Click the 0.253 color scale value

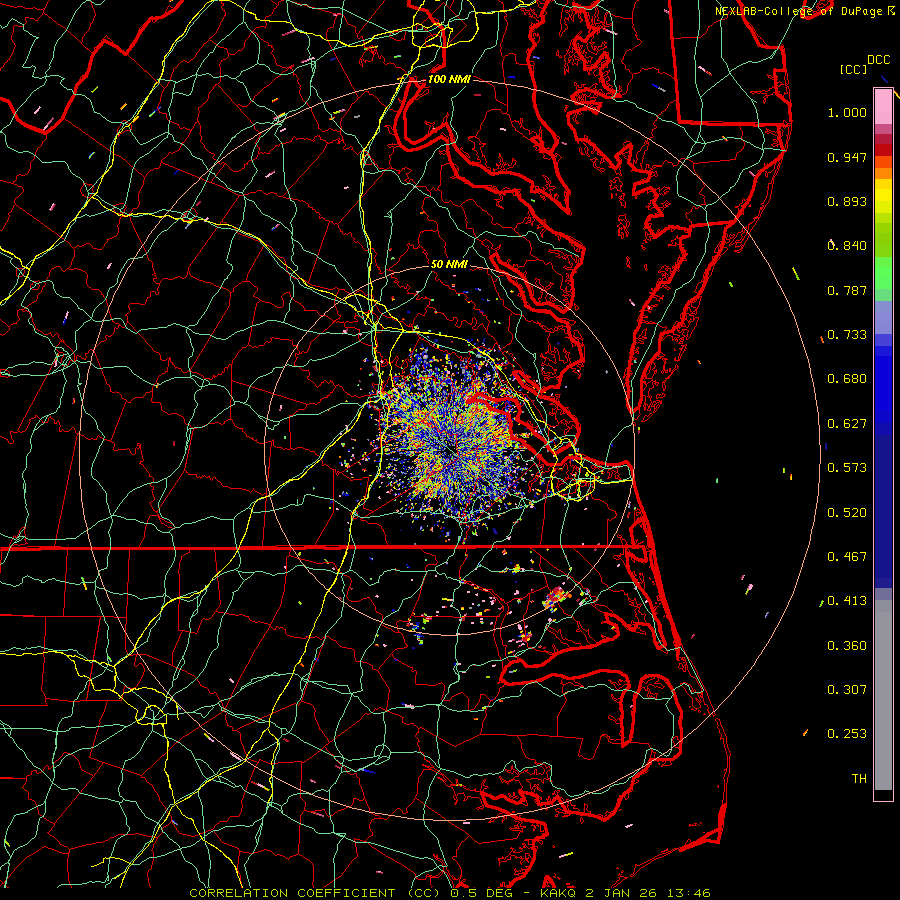847,734
